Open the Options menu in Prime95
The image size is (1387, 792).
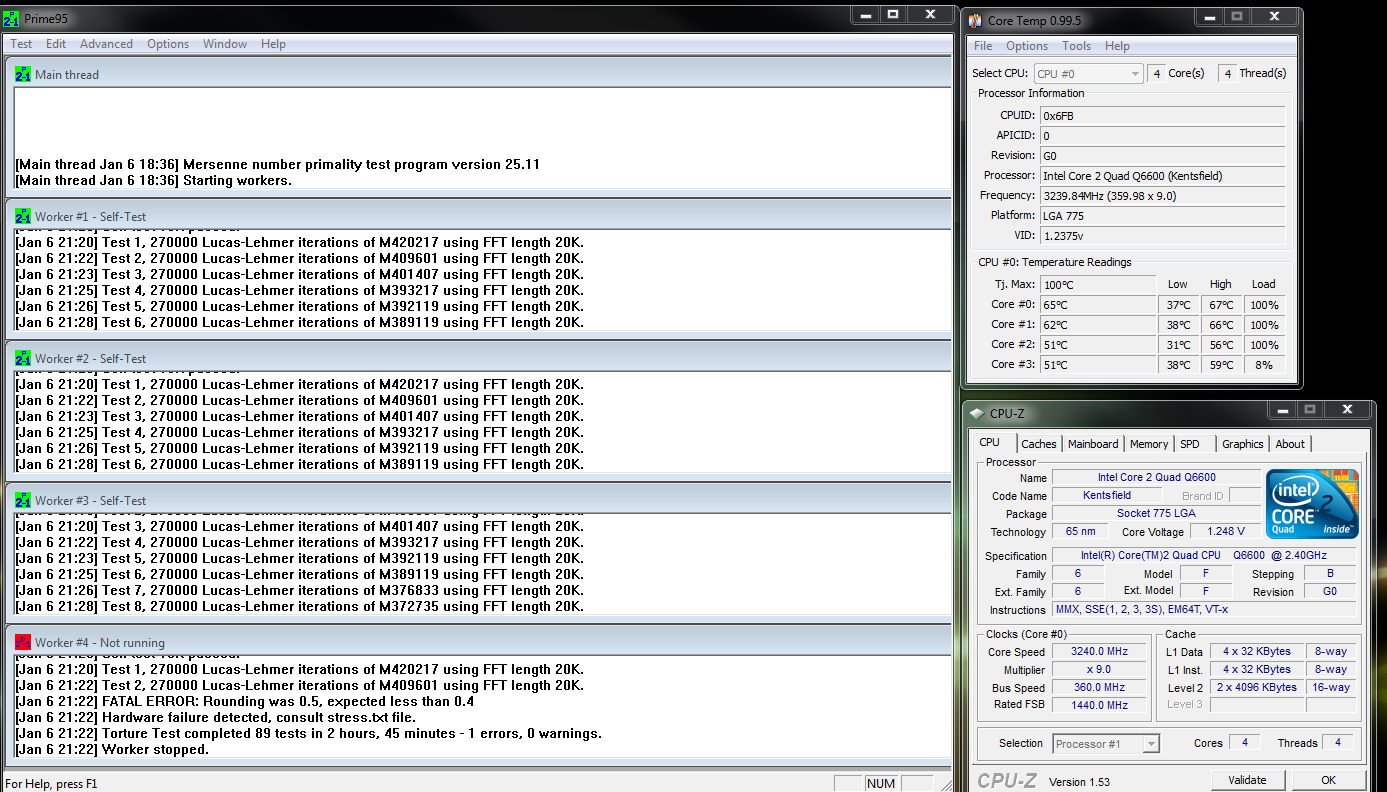(168, 44)
